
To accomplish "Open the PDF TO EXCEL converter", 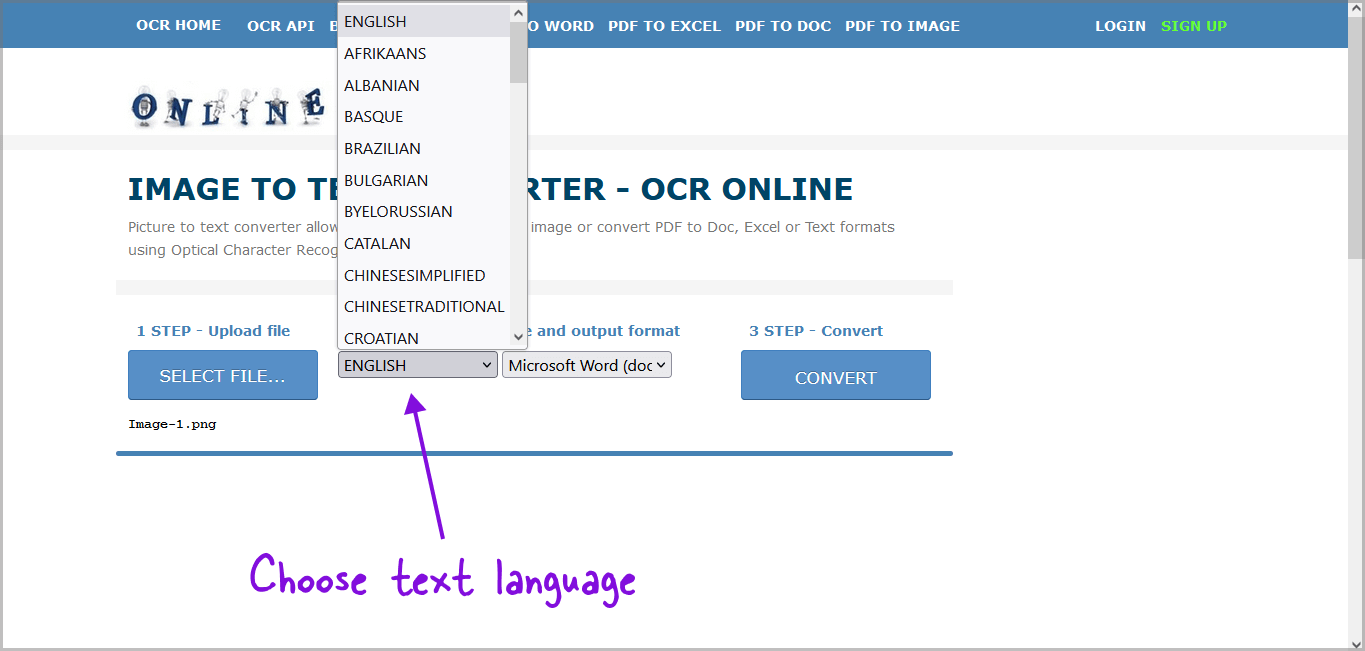I will [664, 25].
